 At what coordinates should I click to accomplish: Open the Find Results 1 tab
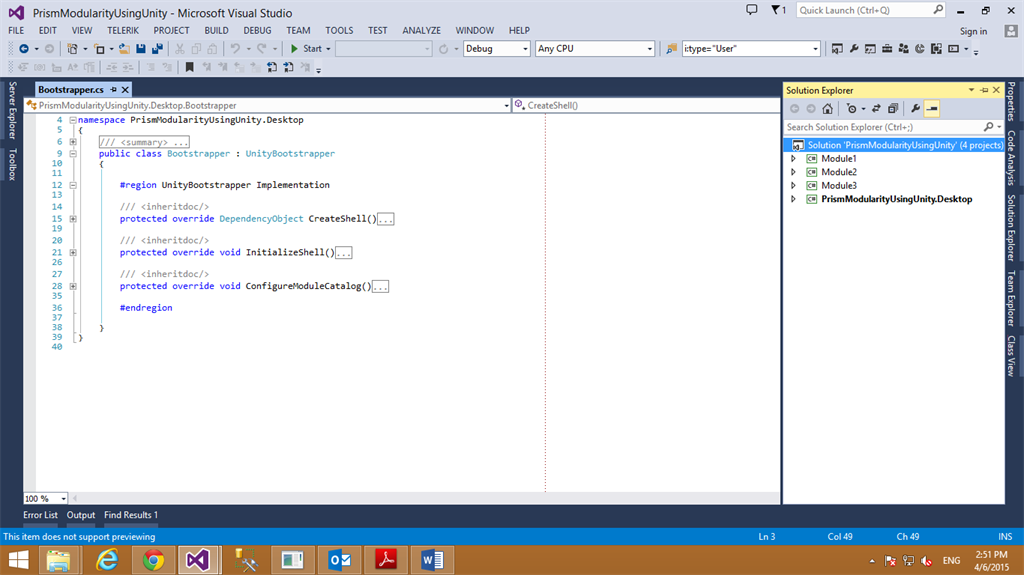pyautogui.click(x=131, y=515)
